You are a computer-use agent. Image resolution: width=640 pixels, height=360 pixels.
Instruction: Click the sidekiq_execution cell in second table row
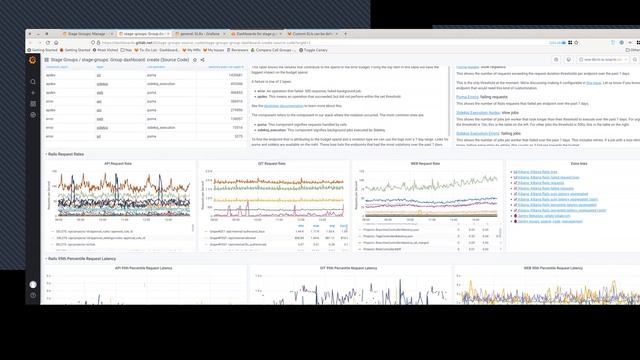pos(161,84)
